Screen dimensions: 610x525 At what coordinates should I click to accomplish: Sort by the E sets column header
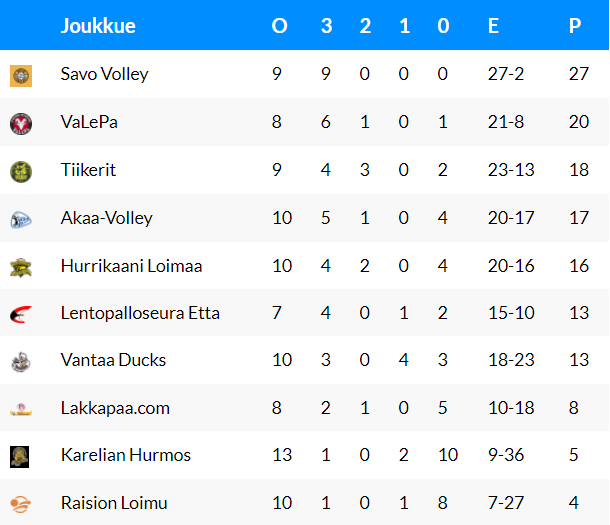[493, 26]
